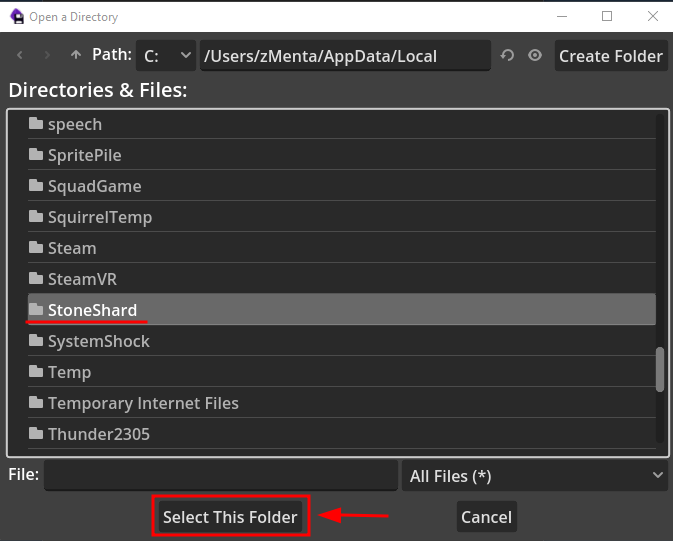Select the Temporary Internet Files folder

pos(143,403)
